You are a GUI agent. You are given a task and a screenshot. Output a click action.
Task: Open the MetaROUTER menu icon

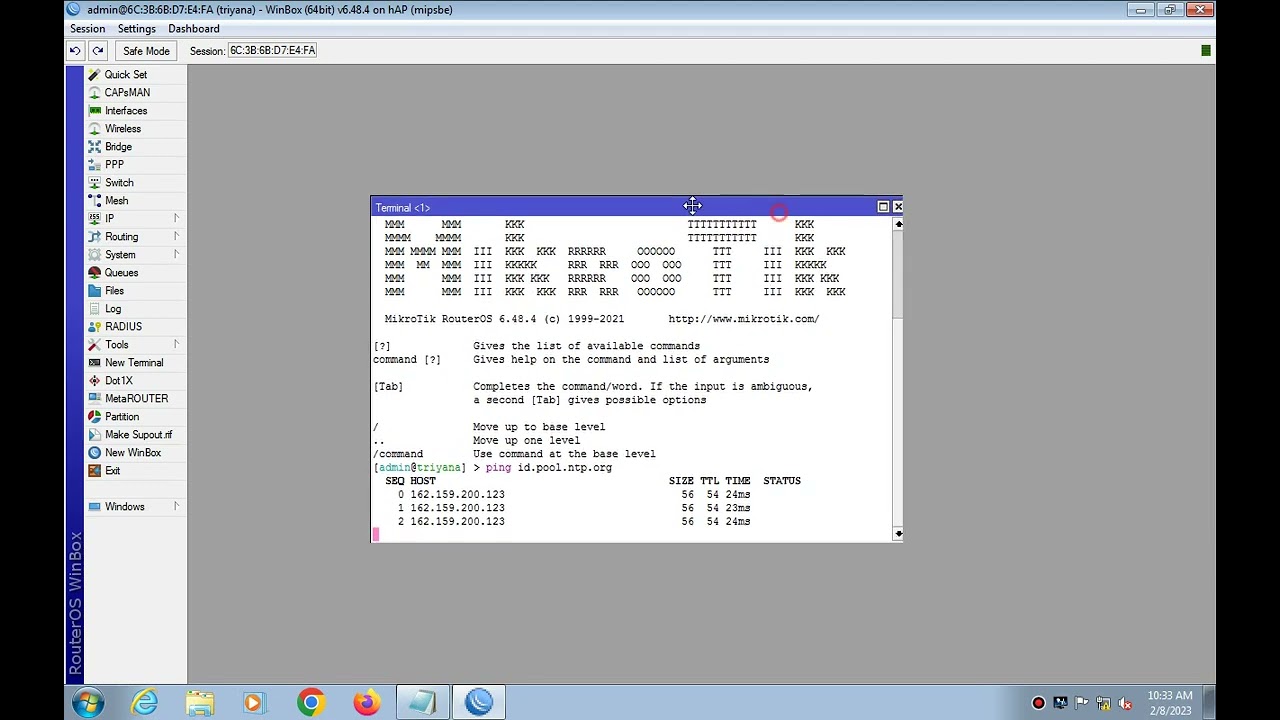point(94,399)
